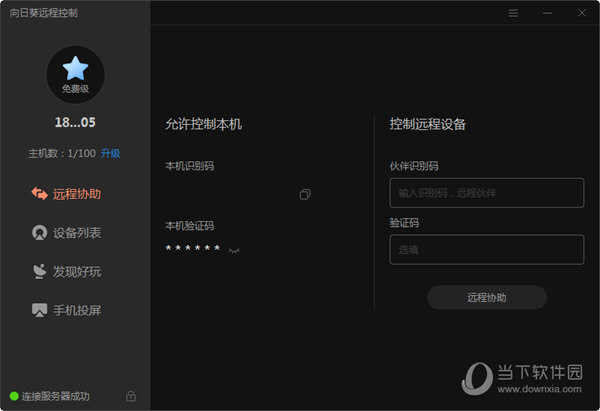
Task: Click the 本机验证码 label
Action: coord(189,226)
